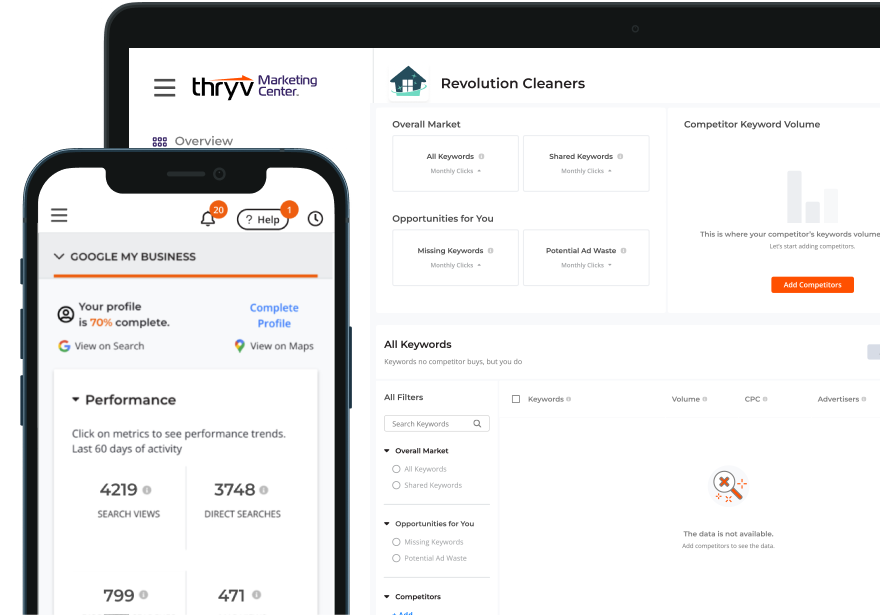Click the info icon next to 4219

point(147,490)
